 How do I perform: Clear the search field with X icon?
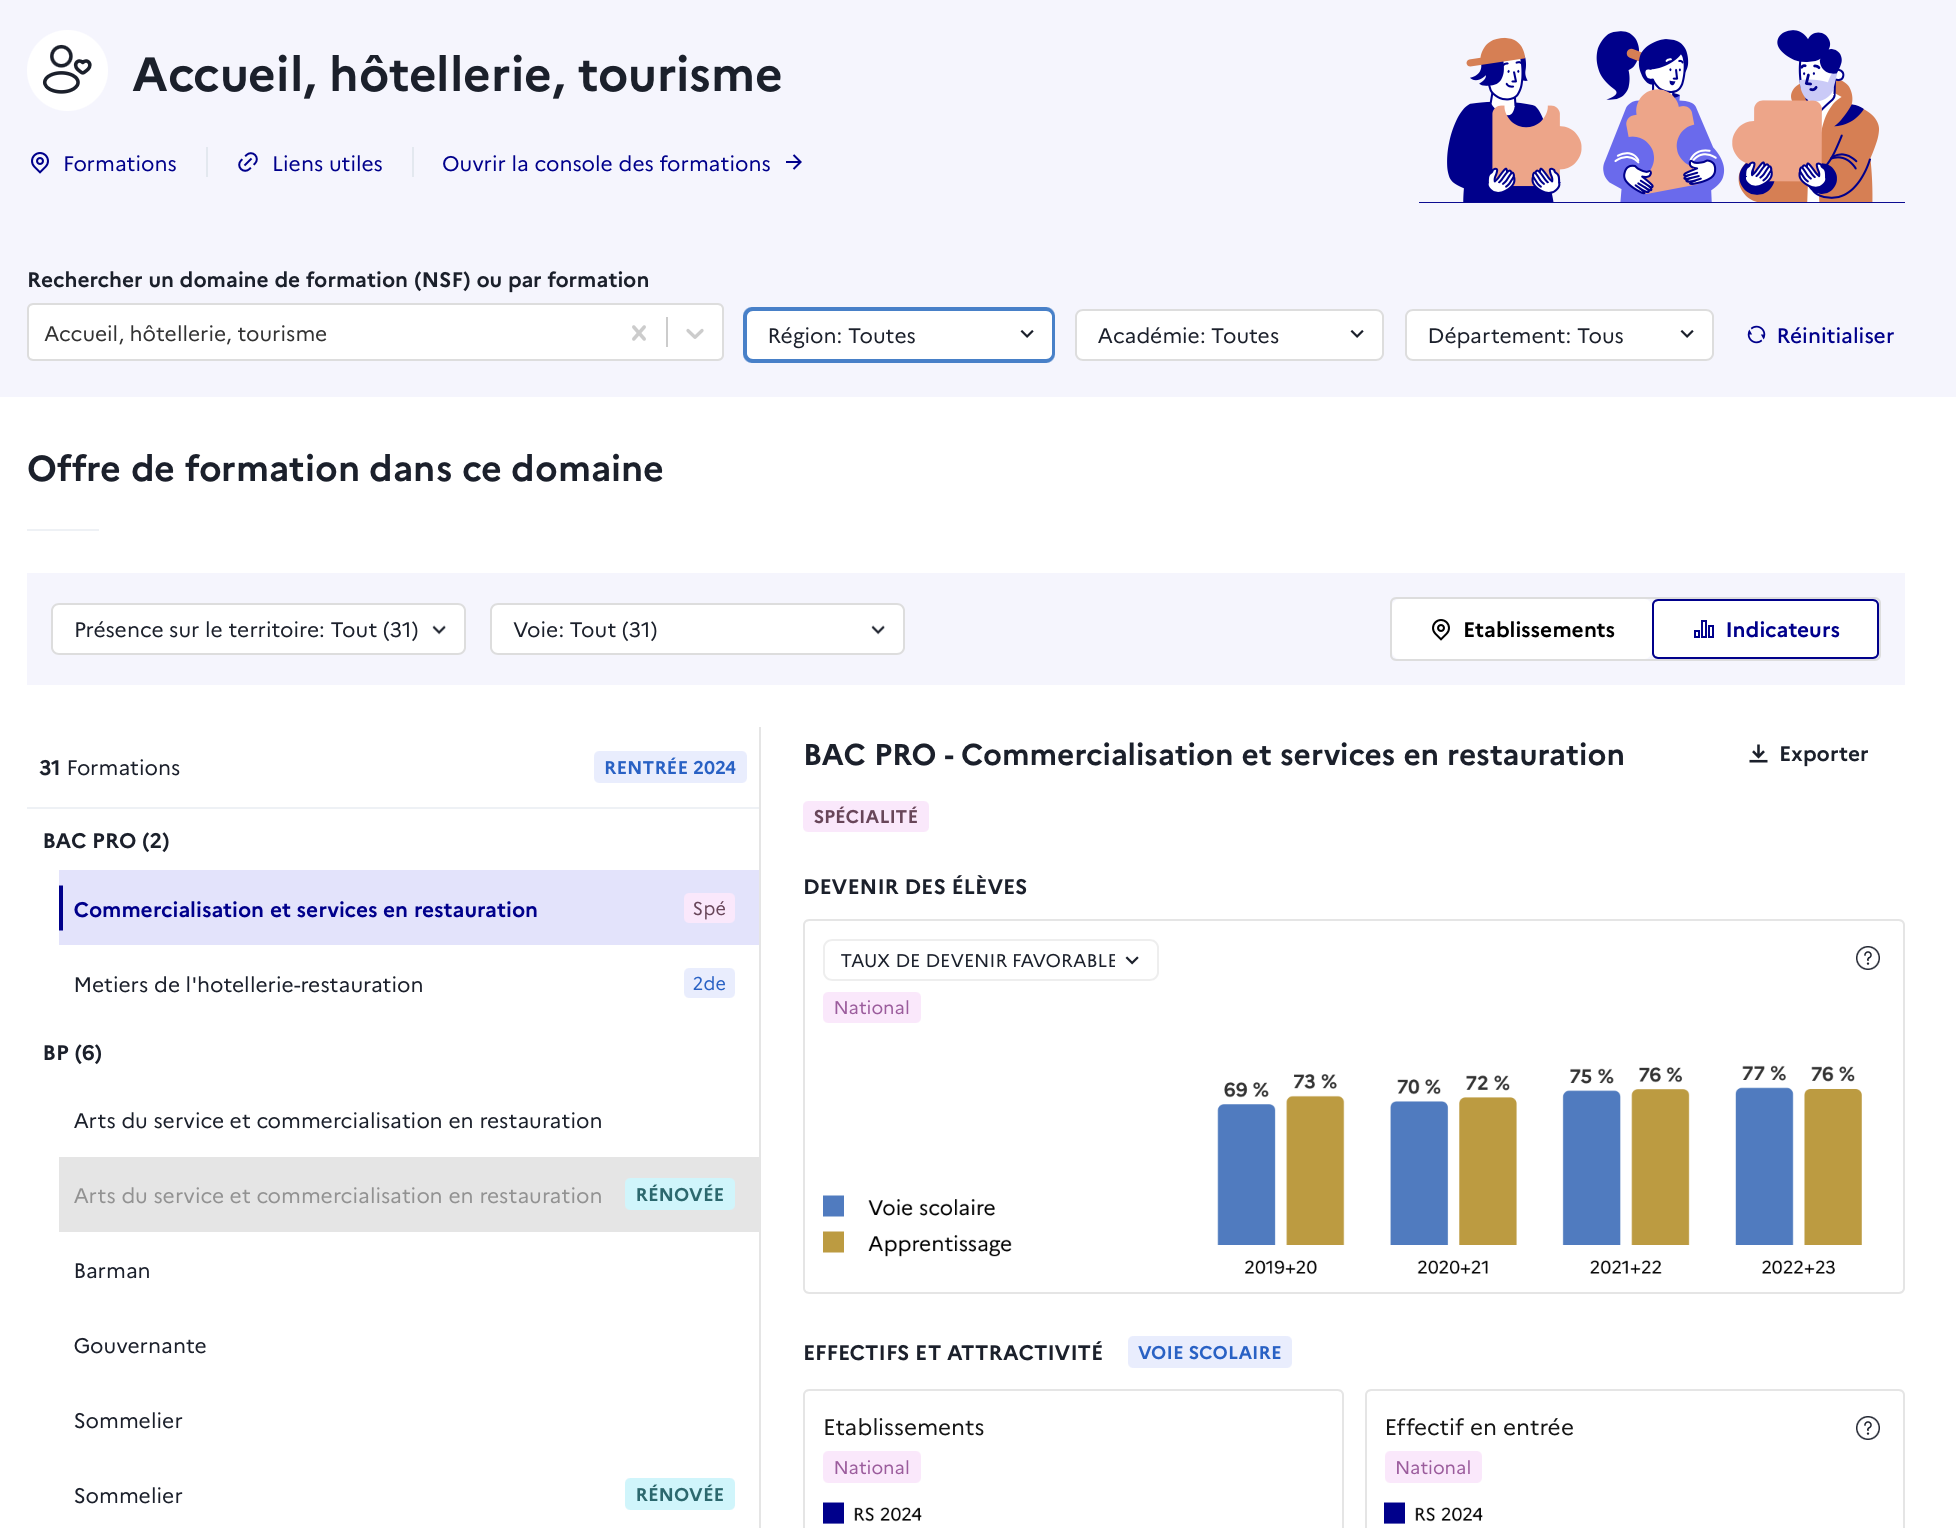[x=639, y=333]
